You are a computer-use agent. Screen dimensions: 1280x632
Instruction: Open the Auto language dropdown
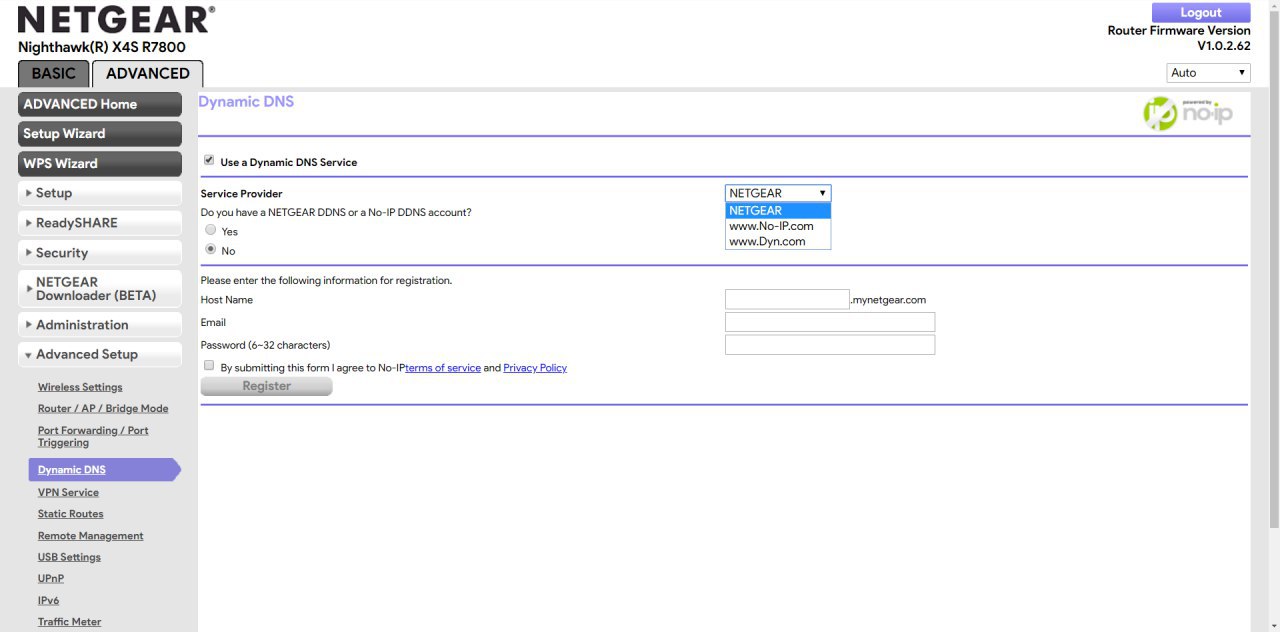point(1208,73)
